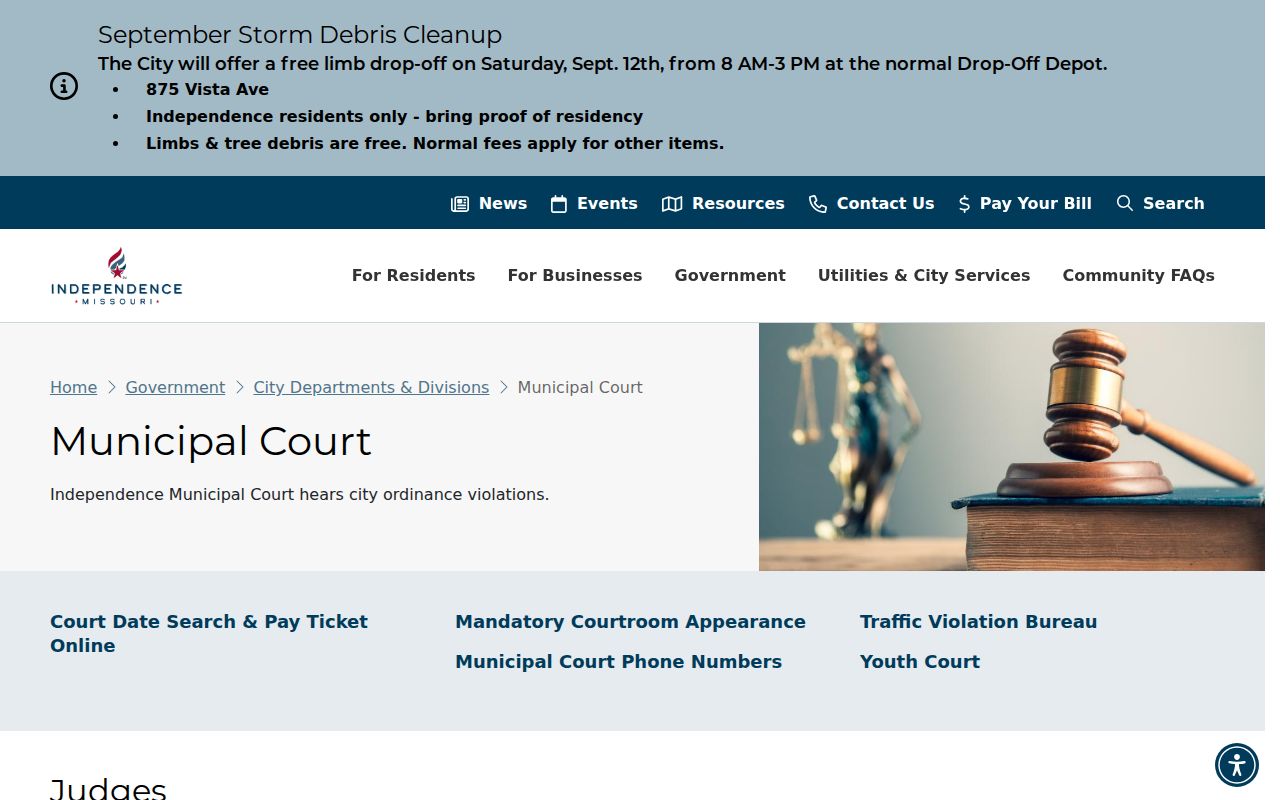Open Traffic Violation Bureau link

(978, 622)
